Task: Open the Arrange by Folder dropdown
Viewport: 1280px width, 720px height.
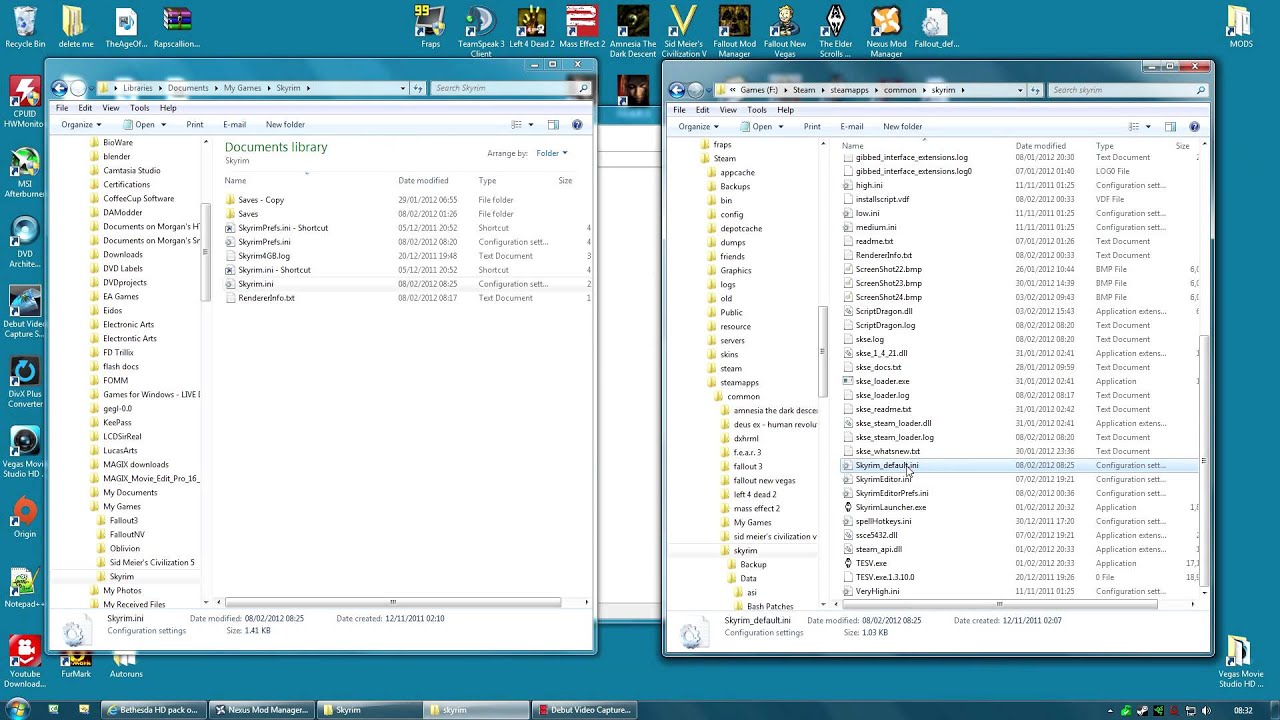Action: click(551, 153)
